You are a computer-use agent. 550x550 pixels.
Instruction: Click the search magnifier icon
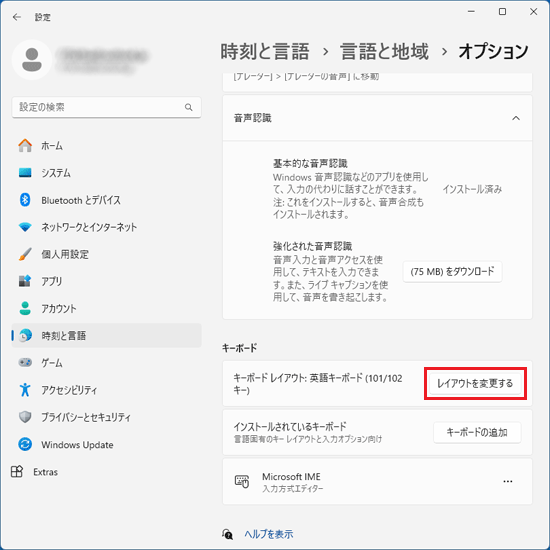[x=188, y=107]
